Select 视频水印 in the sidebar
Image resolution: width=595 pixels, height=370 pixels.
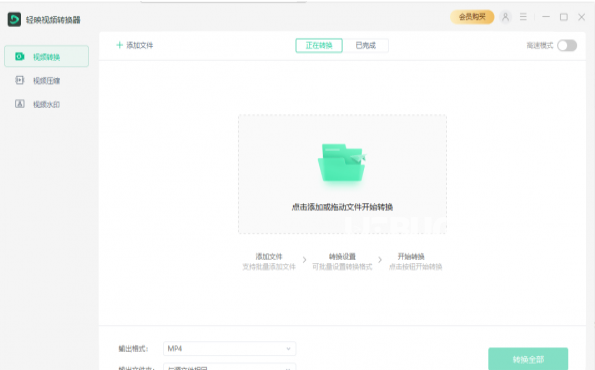click(46, 104)
